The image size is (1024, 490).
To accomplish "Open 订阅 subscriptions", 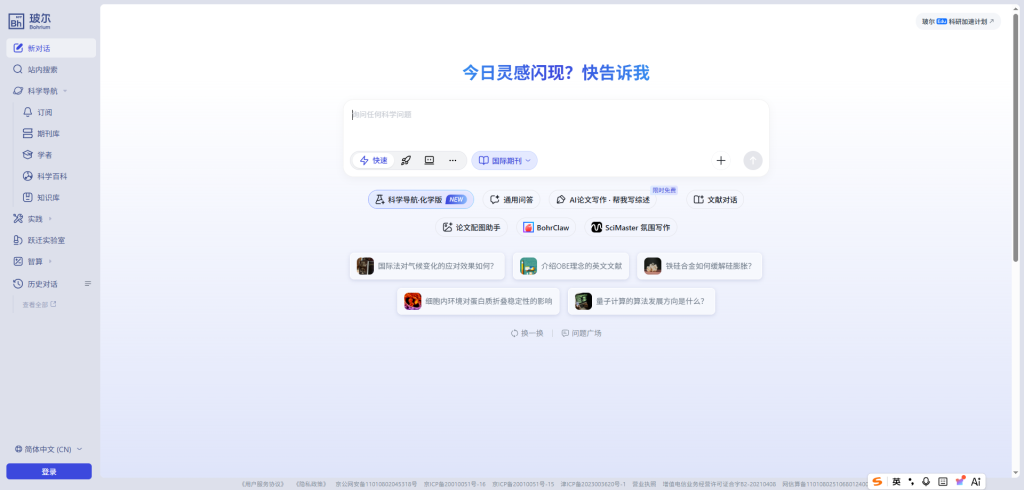I will 44,112.
